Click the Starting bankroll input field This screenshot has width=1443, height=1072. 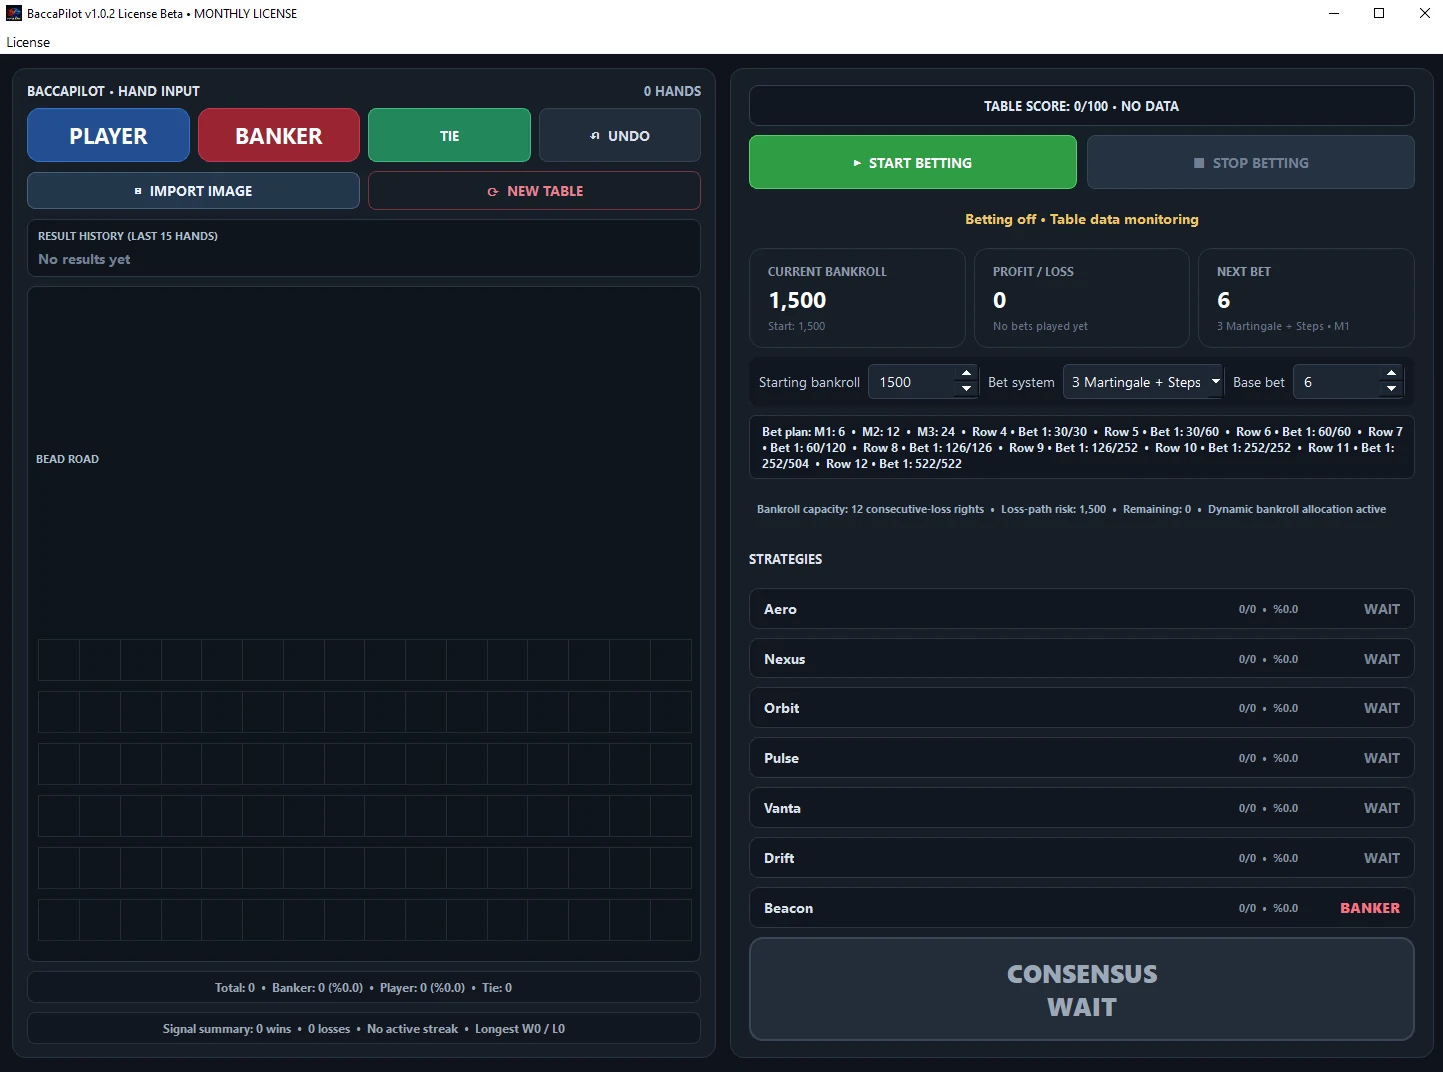912,382
